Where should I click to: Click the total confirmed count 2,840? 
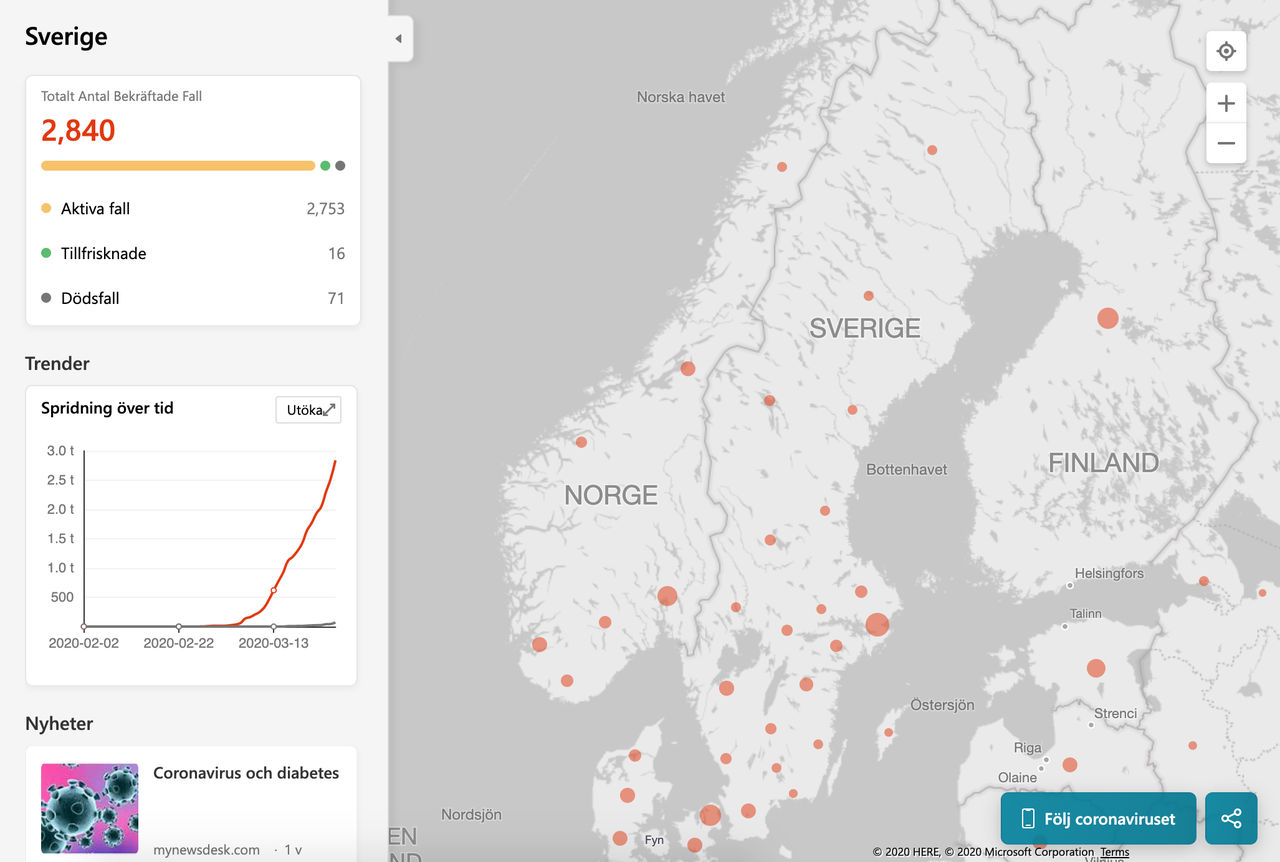78,131
